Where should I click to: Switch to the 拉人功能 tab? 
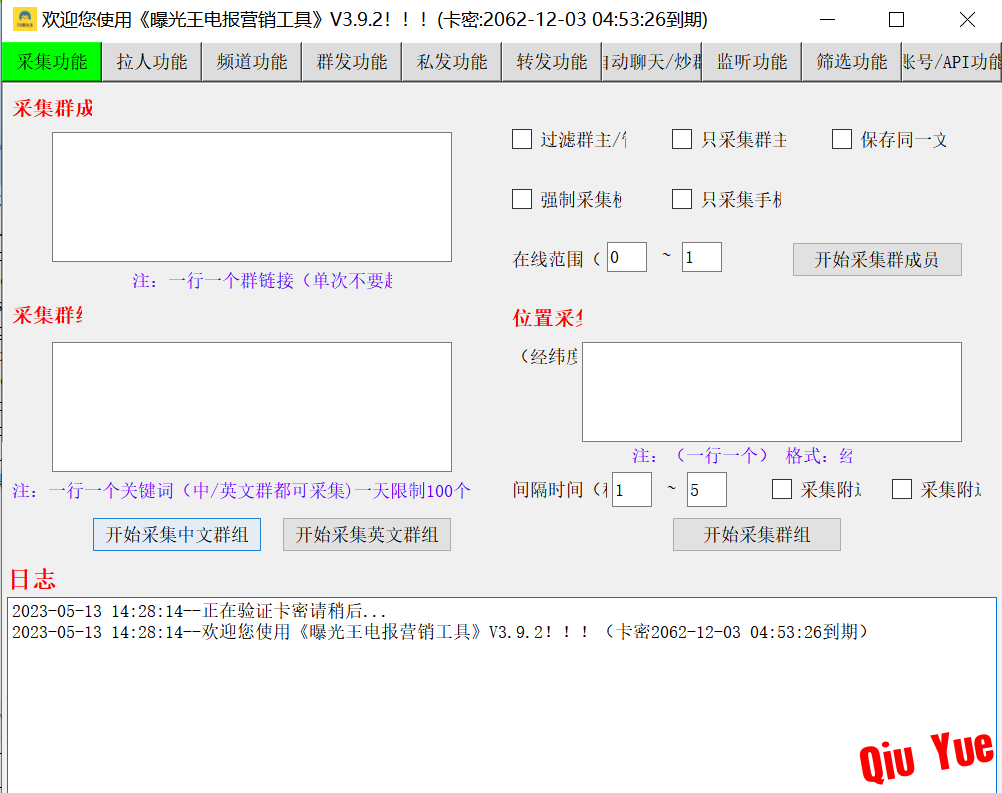tap(151, 62)
